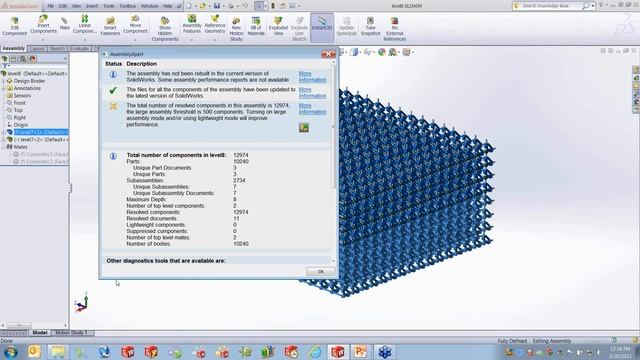This screenshot has height=360, width=640.
Task: Open Bill of Materials tool
Action: point(256,27)
